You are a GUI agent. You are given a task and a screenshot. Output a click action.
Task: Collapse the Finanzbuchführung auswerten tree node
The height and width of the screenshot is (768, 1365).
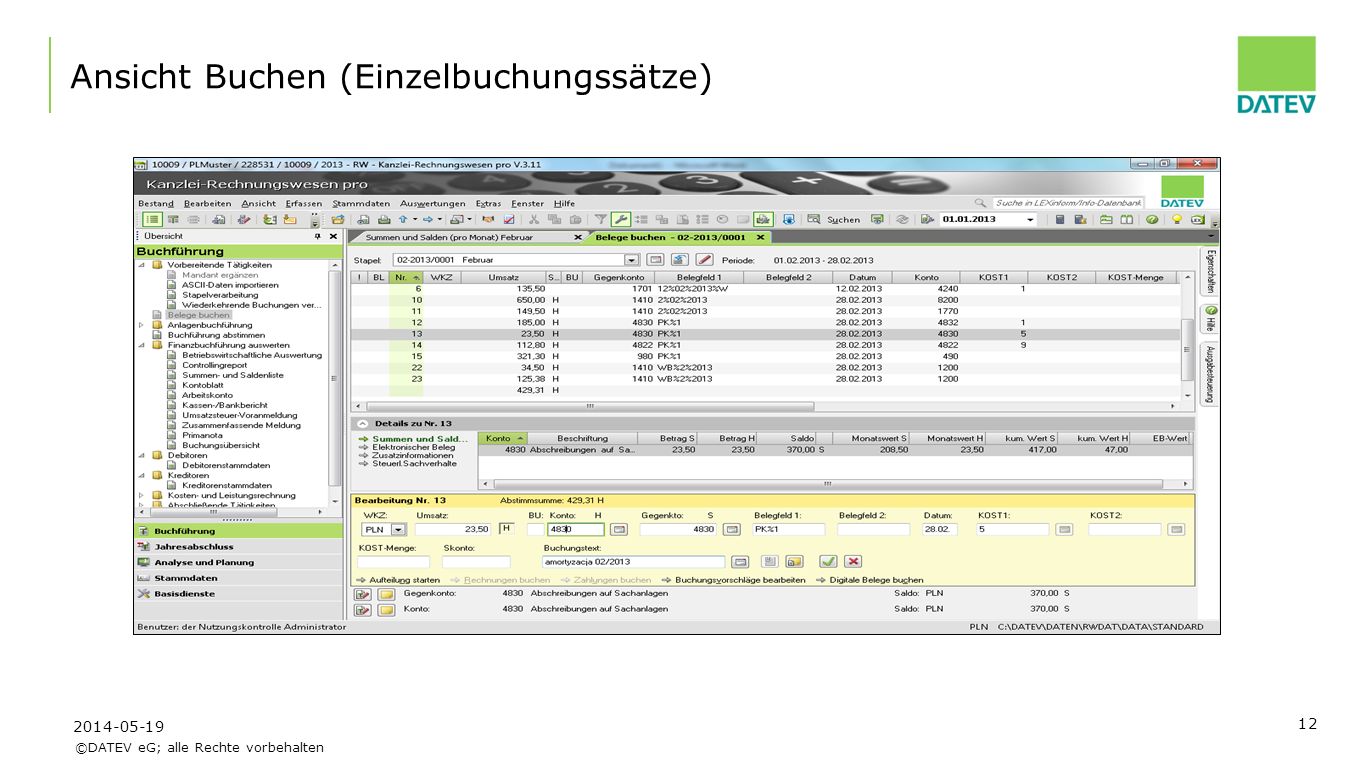[142, 345]
